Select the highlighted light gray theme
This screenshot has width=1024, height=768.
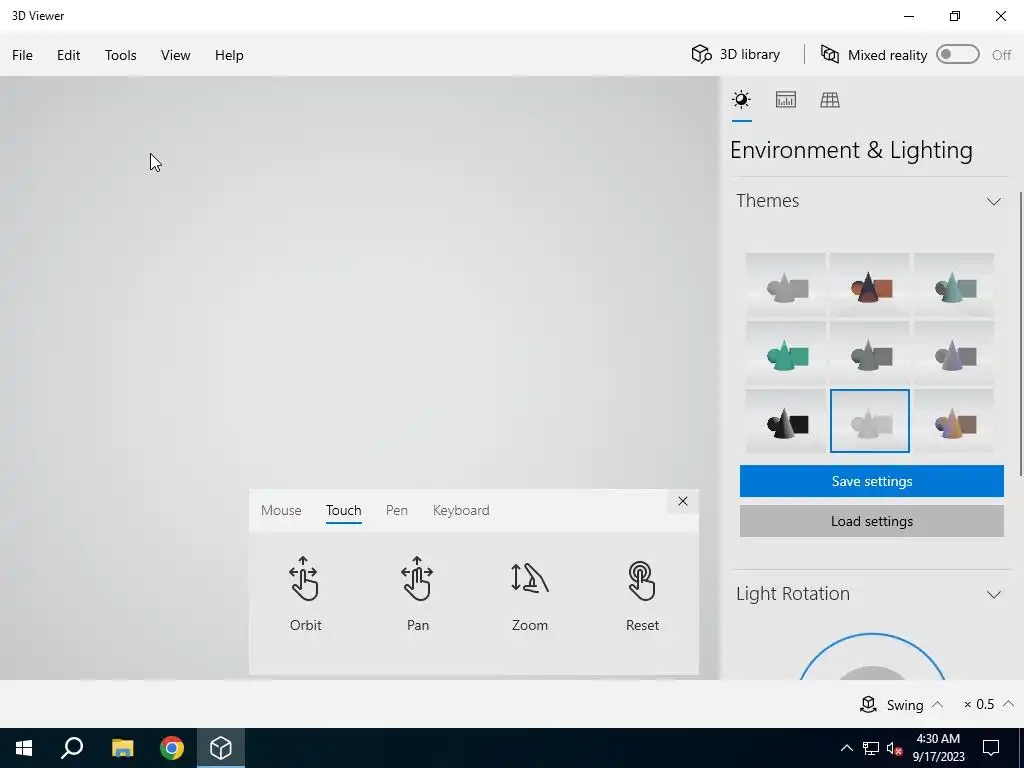click(x=870, y=421)
